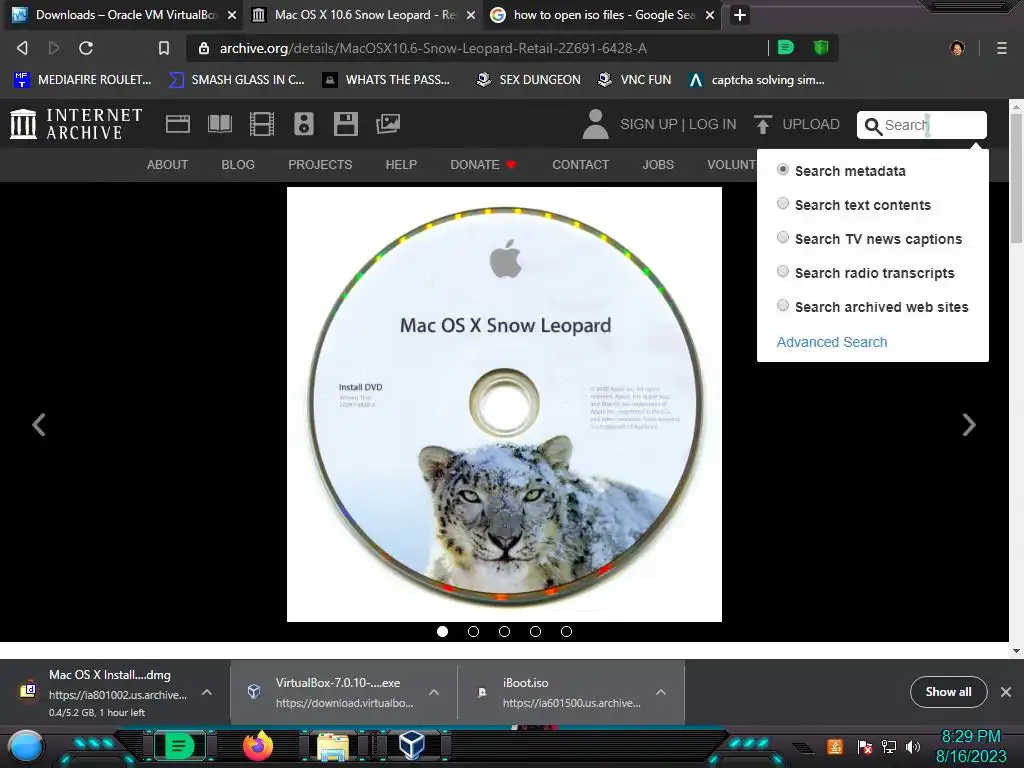Viewport: 1024px width, 768px height.
Task: Click the page vertical scrollbar thumb
Action: [1016, 178]
